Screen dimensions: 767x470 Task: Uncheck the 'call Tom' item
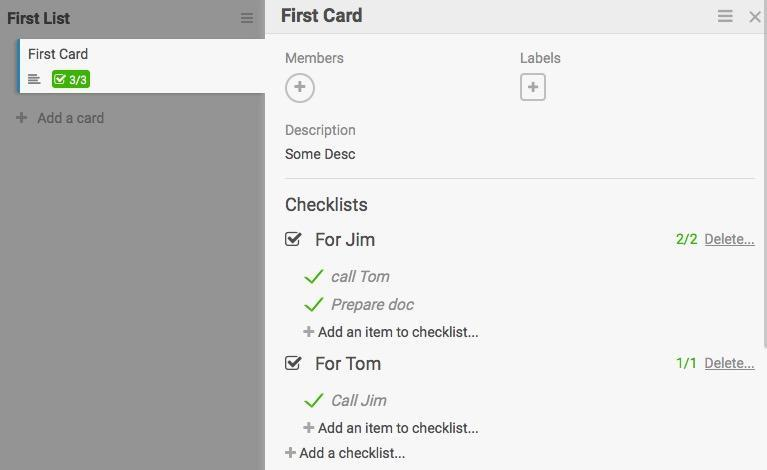click(313, 277)
